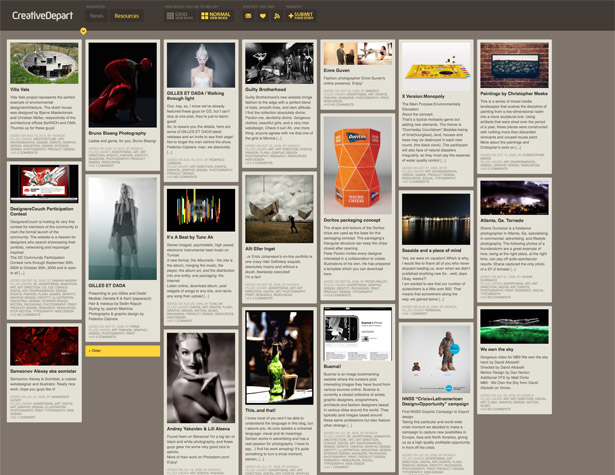The height and width of the screenshot is (475, 615).
Task: Open Paintings by Christopher Meeks title
Action: pos(514,94)
